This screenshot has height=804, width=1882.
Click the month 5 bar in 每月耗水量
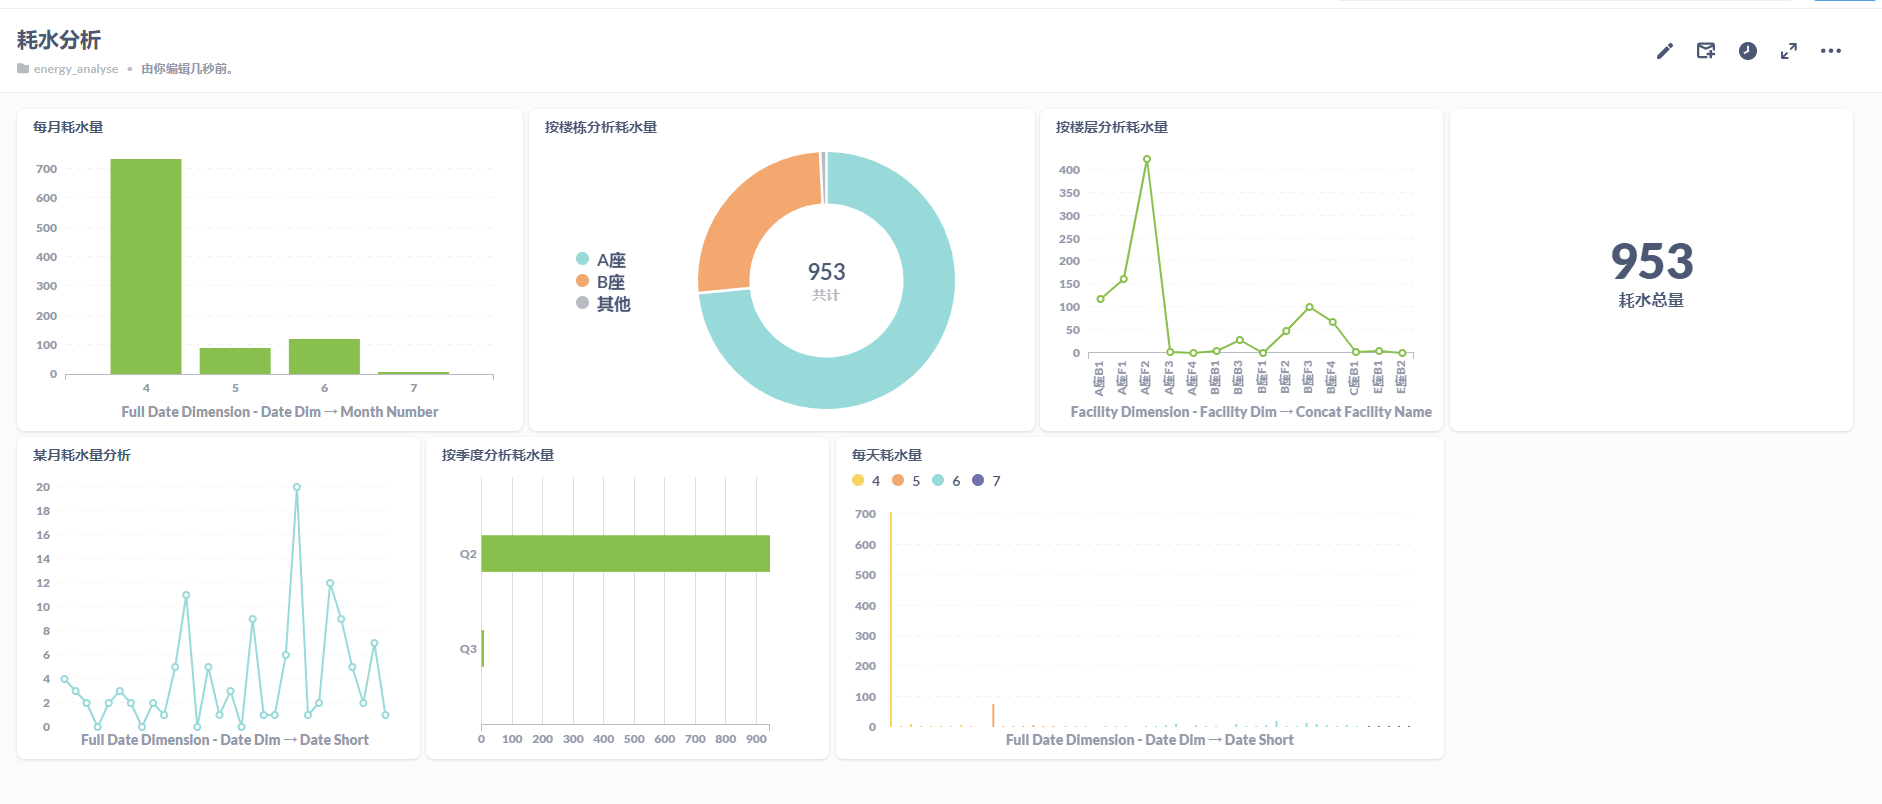235,361
